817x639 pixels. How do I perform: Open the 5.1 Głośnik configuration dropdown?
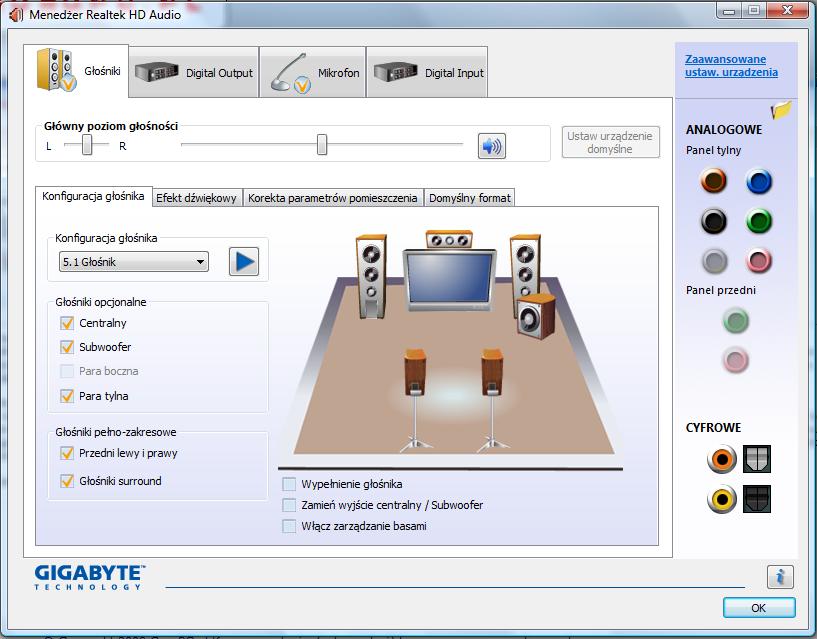click(x=134, y=262)
